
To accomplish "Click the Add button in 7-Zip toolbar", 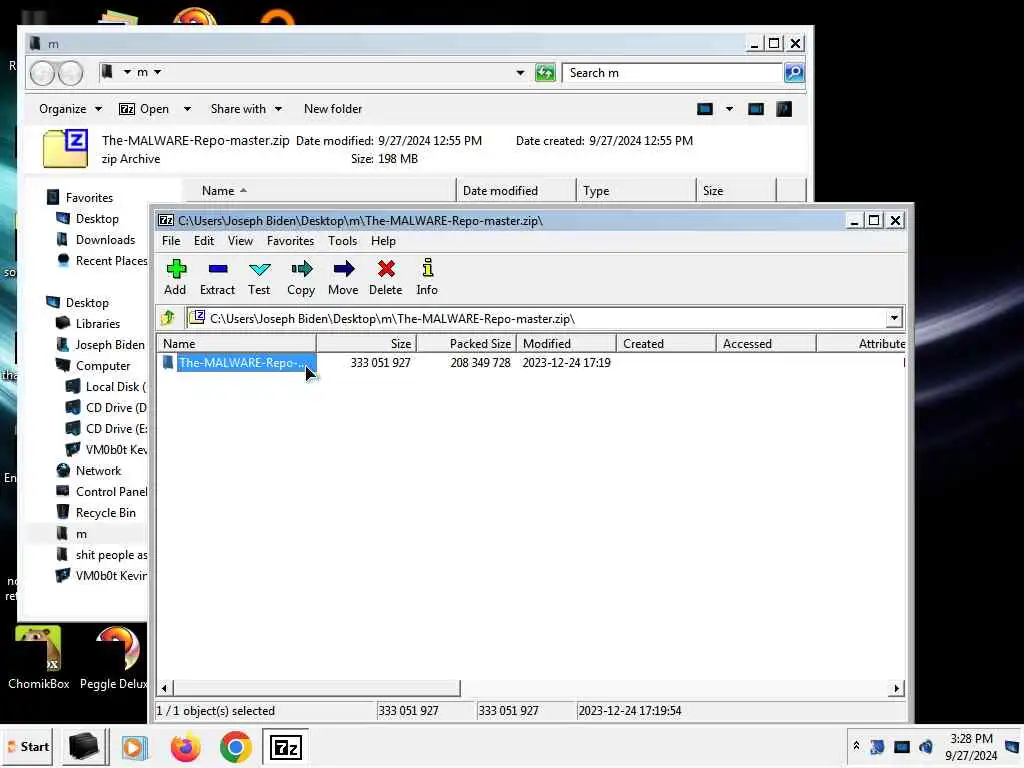I will click(x=175, y=278).
